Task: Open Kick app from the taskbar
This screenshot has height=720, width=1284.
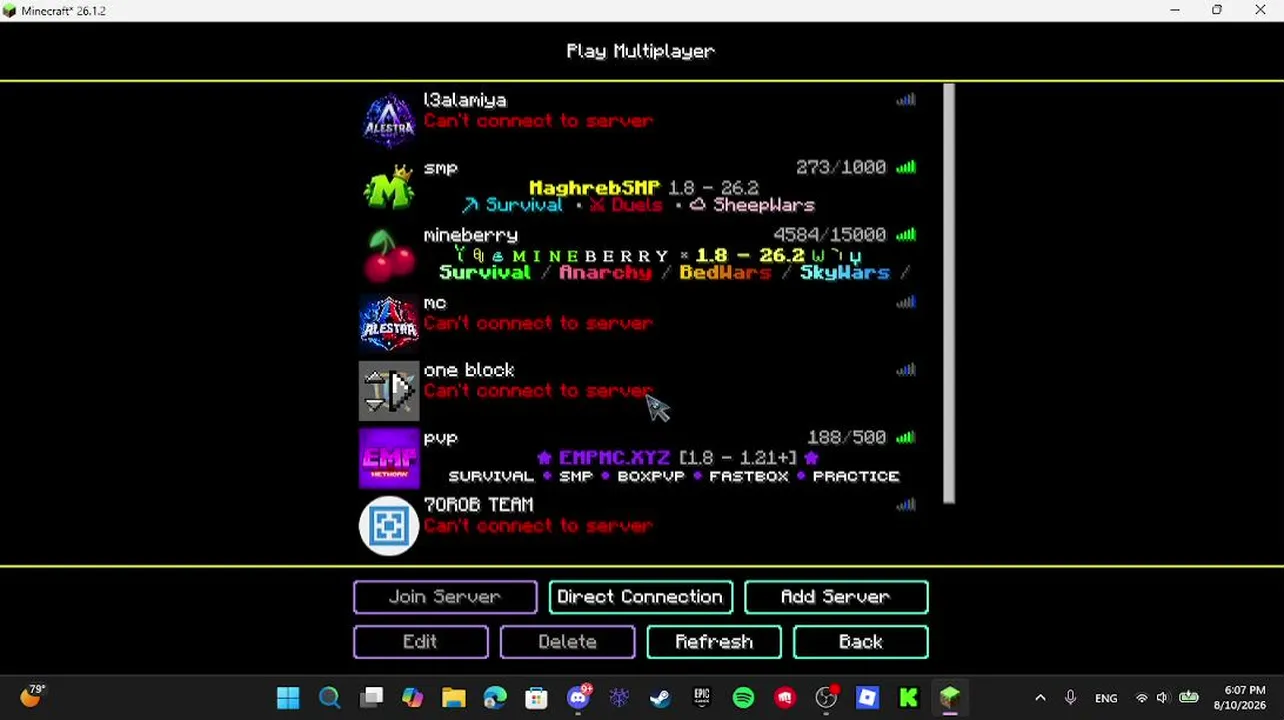Action: click(908, 697)
